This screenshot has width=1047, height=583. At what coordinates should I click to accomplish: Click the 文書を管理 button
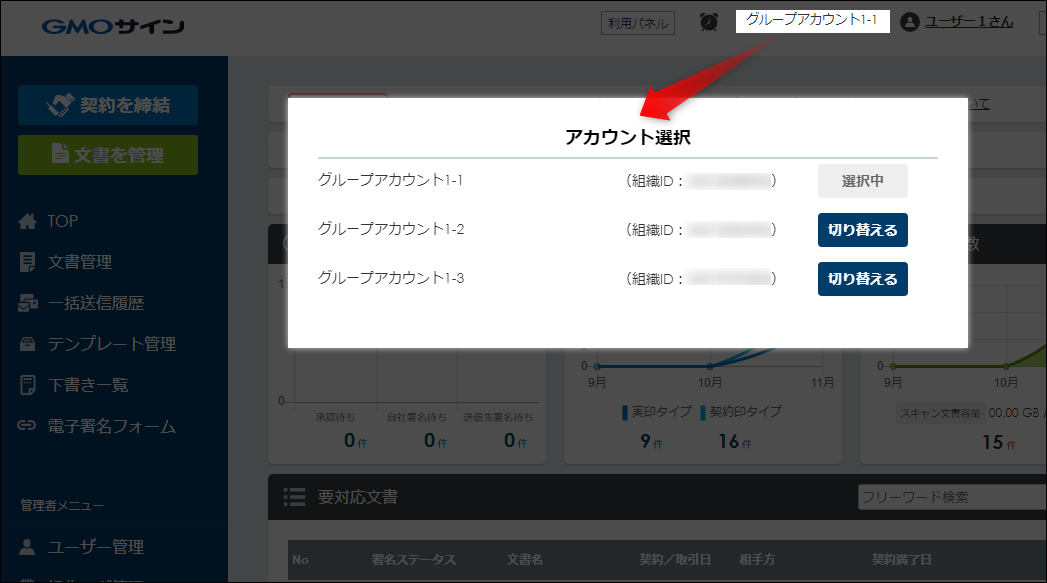coord(108,155)
